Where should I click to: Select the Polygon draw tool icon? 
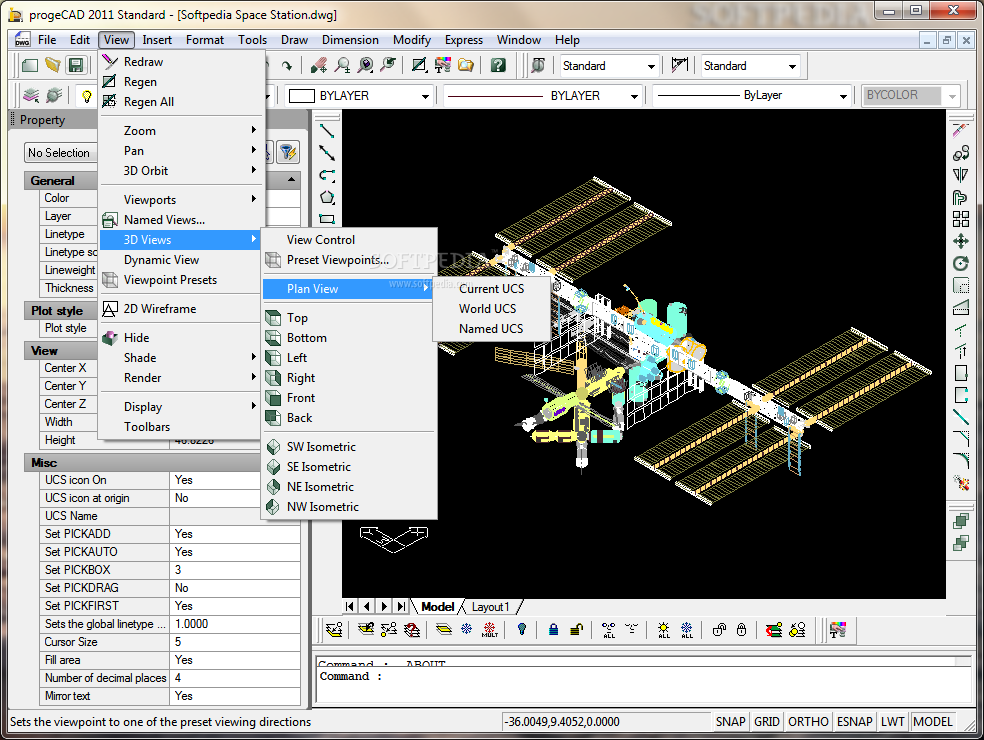pyautogui.click(x=327, y=197)
